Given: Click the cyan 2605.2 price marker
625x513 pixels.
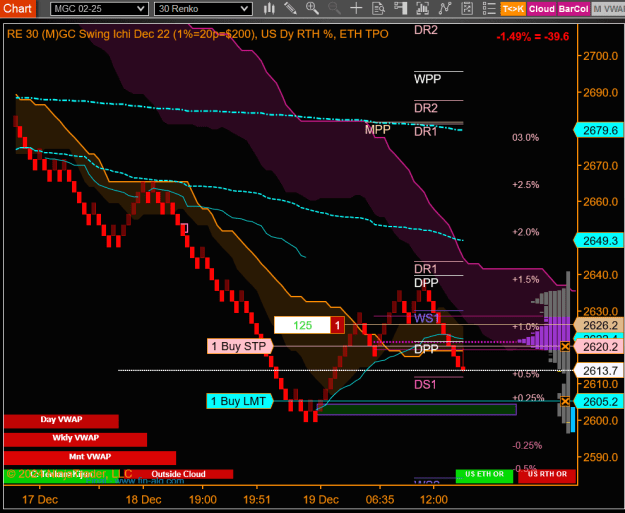Looking at the screenshot, I should coord(599,402).
